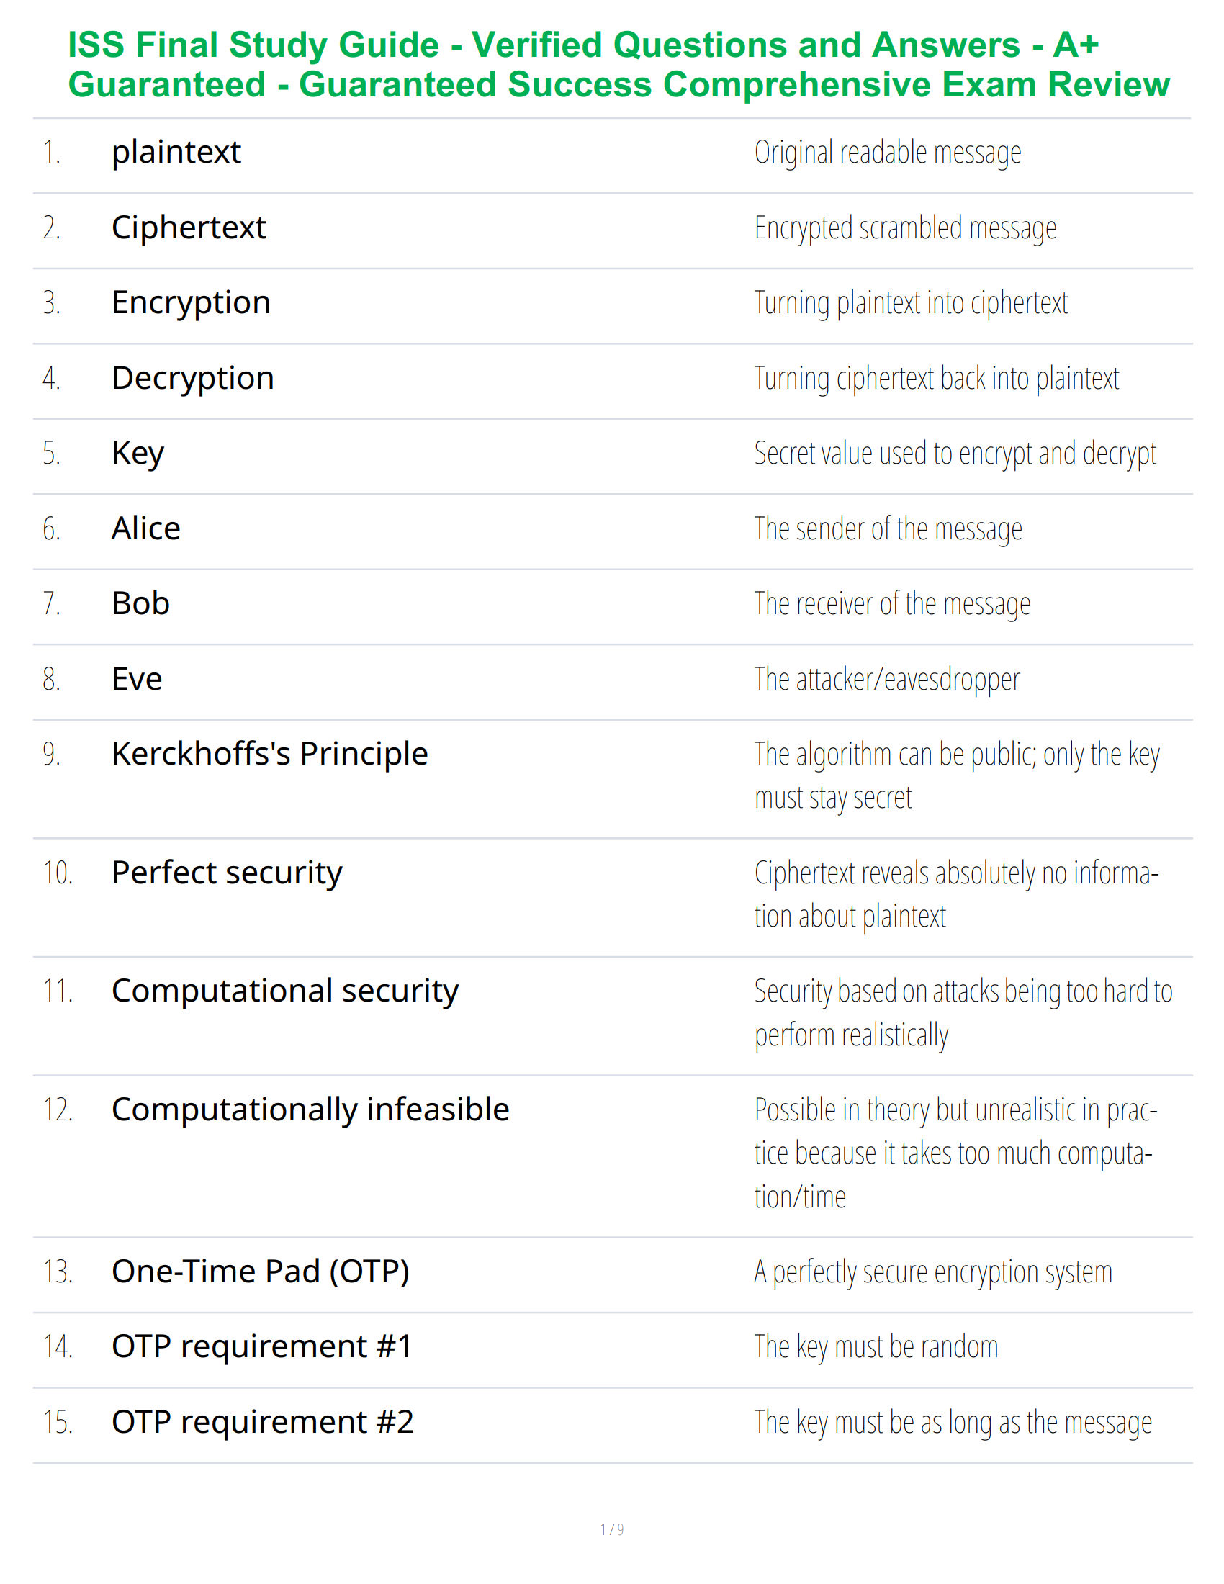The image size is (1224, 1584).
Task: Click the "Ciphertext" term
Action: click(189, 228)
